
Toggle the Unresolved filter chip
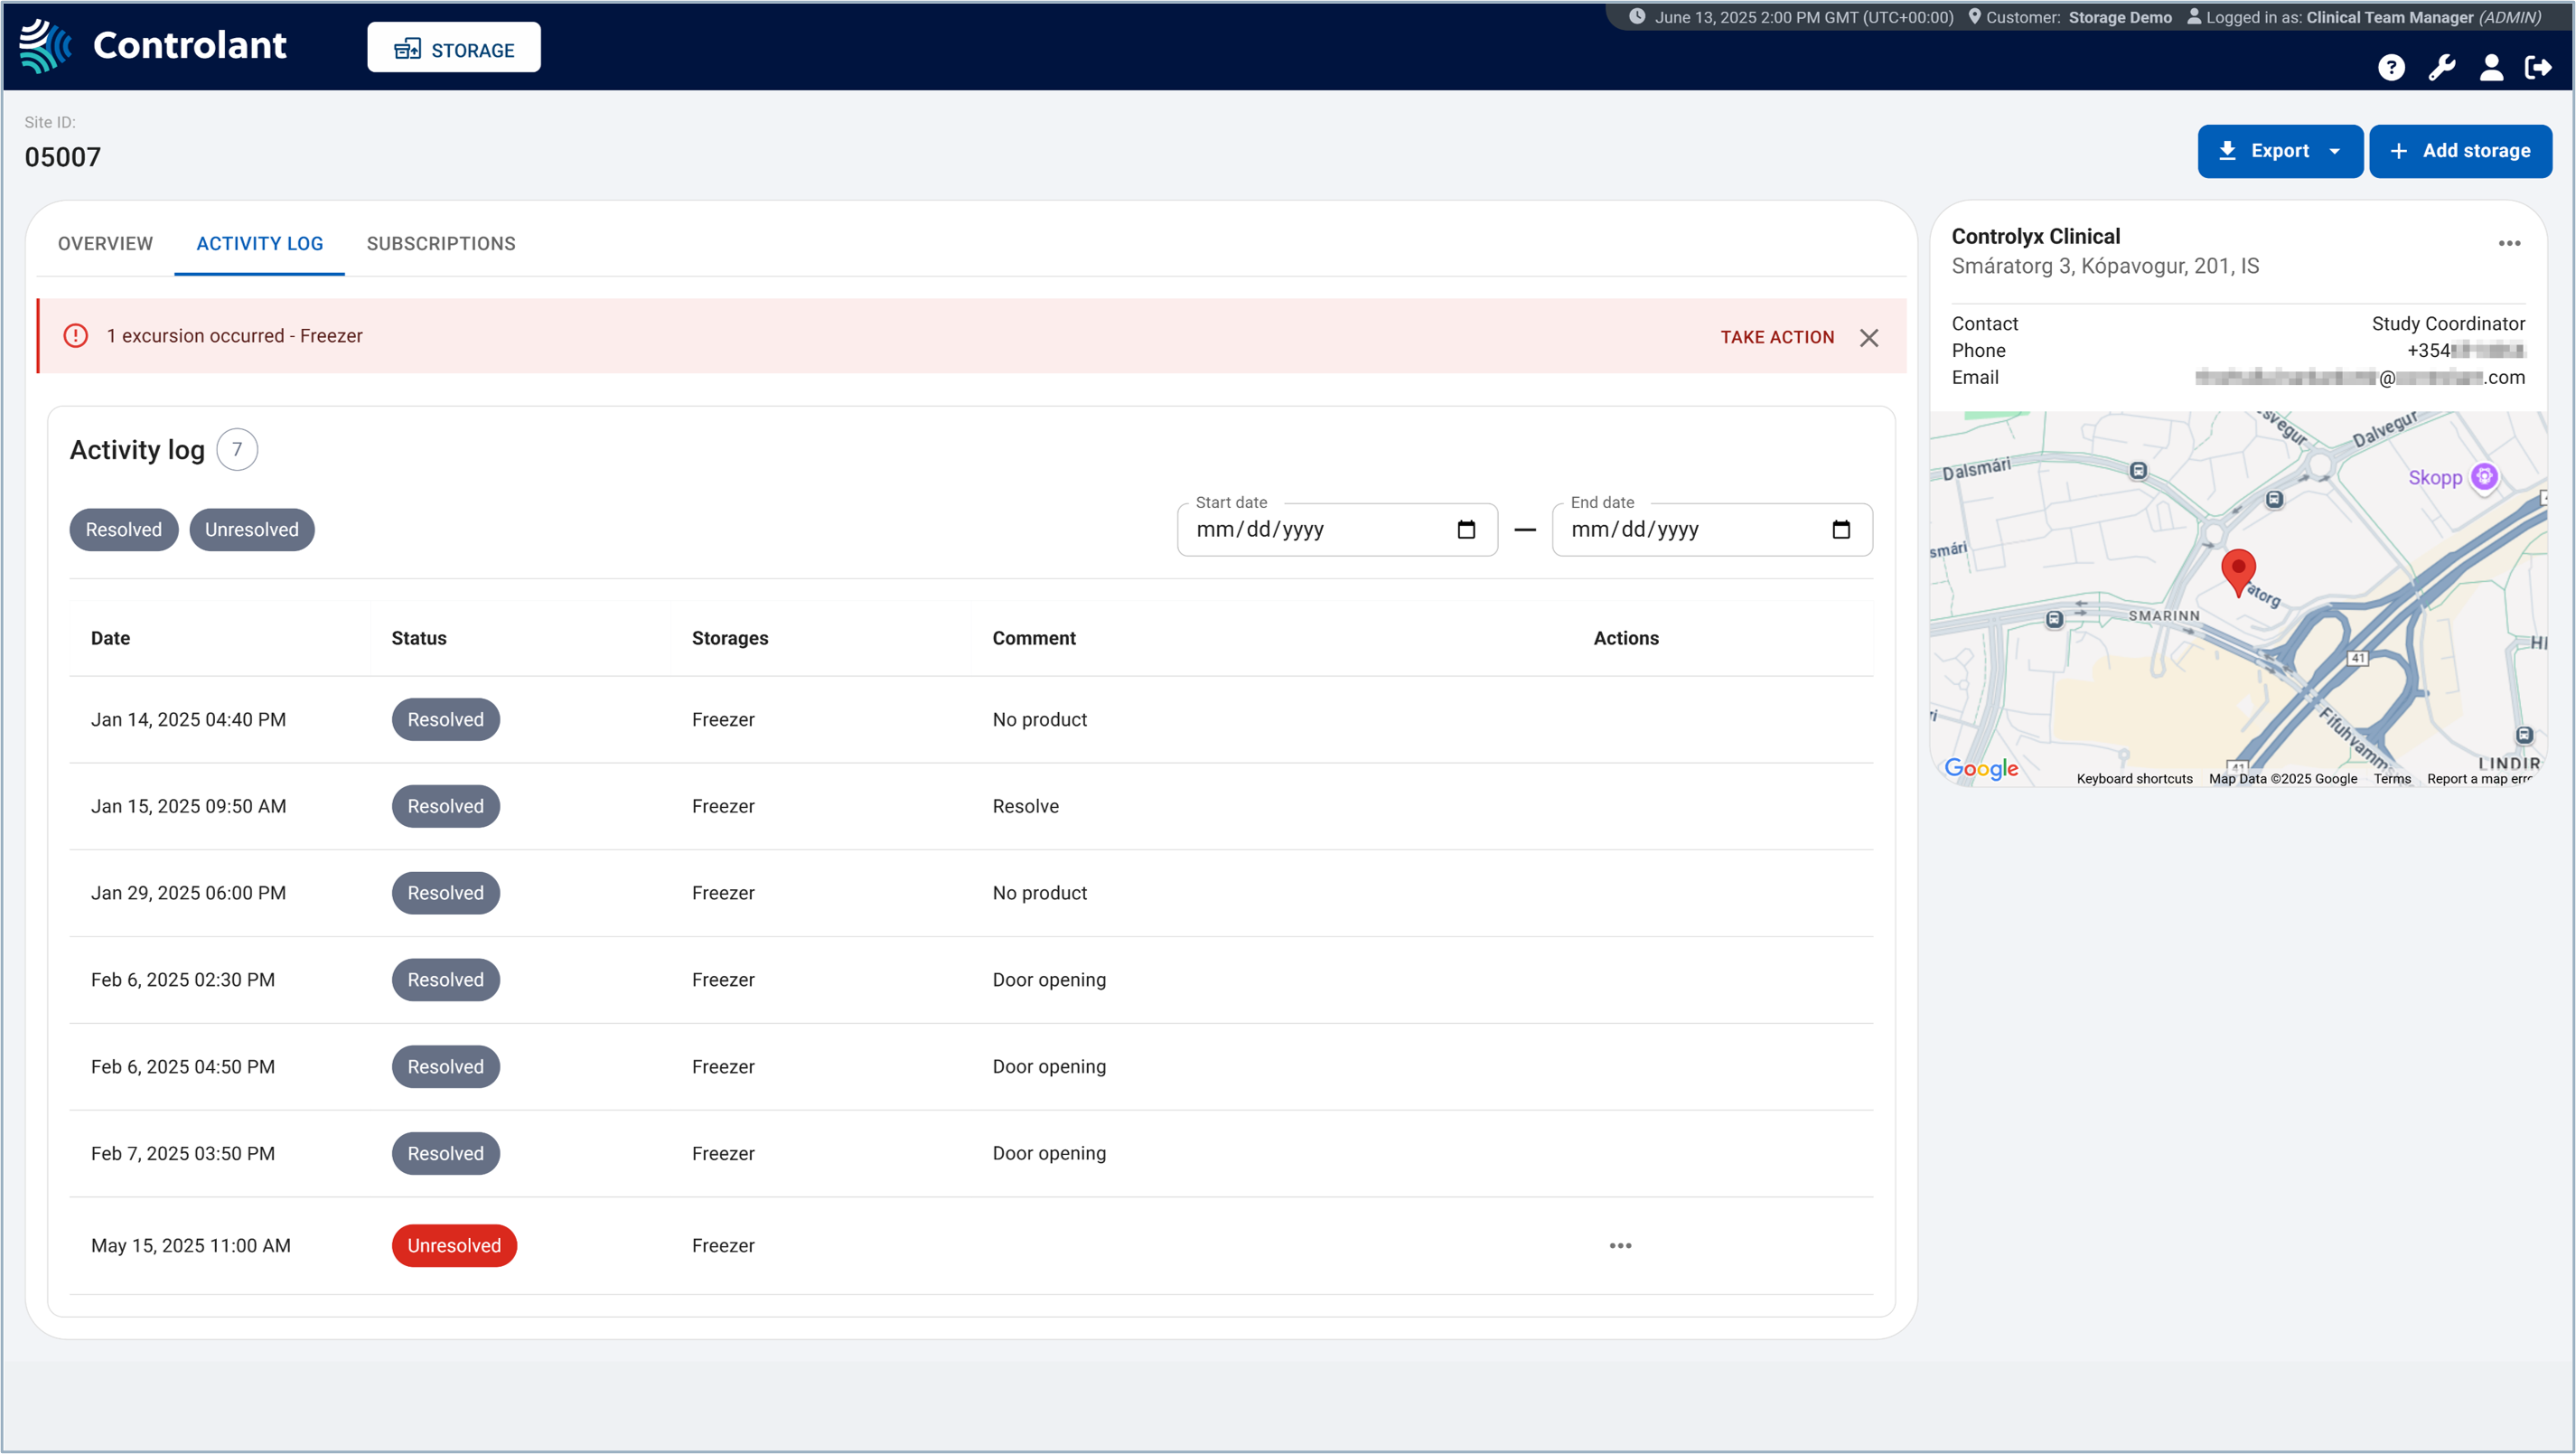point(252,529)
